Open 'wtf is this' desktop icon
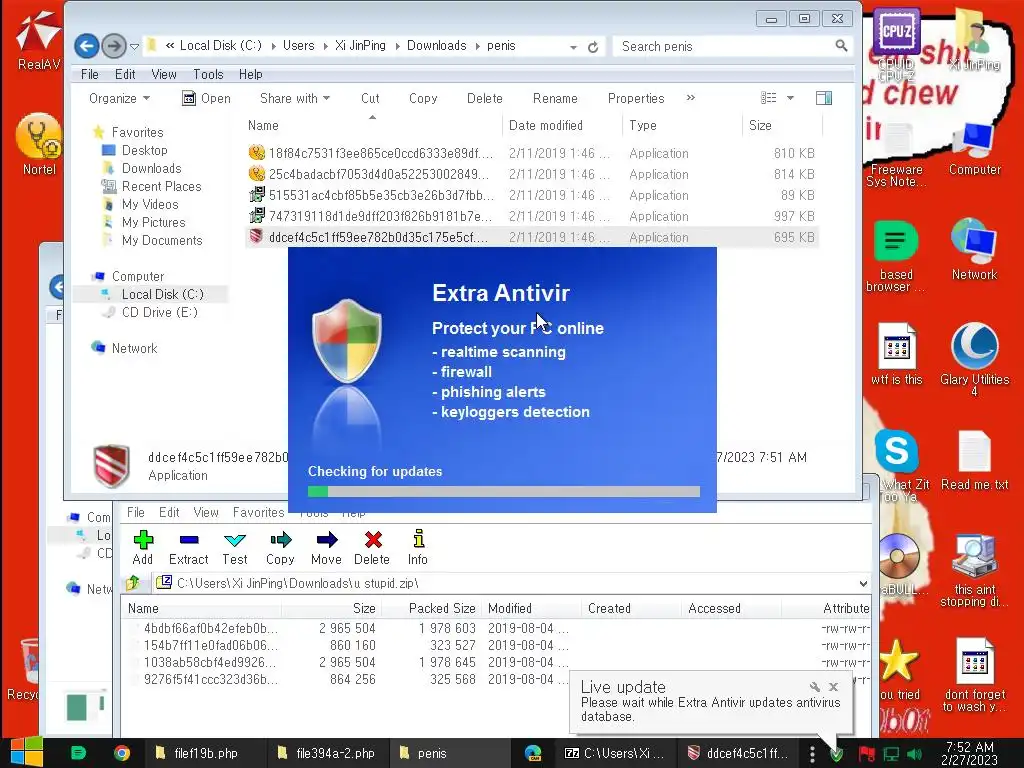Screen dimensions: 1024x768 pyautogui.click(x=896, y=354)
